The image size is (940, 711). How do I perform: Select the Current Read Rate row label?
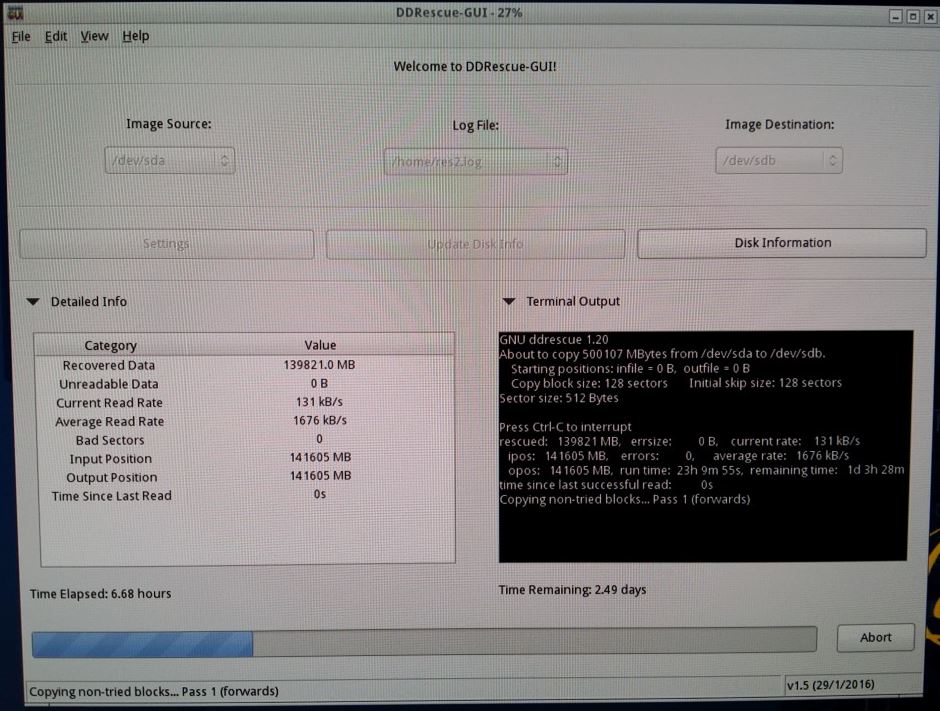click(109, 403)
